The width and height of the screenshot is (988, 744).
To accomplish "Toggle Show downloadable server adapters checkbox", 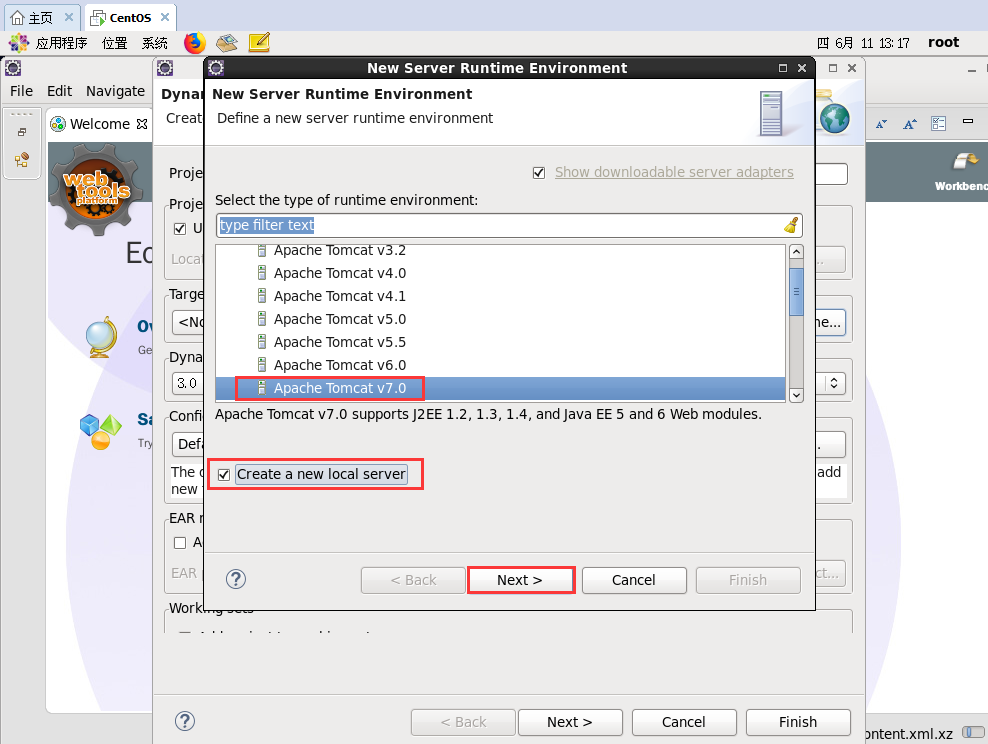I will click(539, 173).
